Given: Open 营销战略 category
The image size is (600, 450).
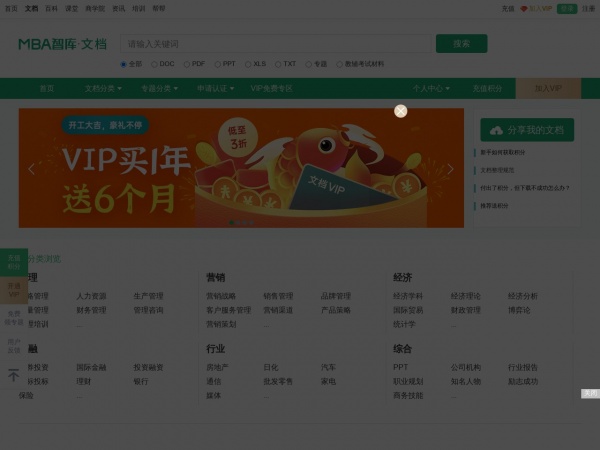Looking at the screenshot, I should coord(221,296).
